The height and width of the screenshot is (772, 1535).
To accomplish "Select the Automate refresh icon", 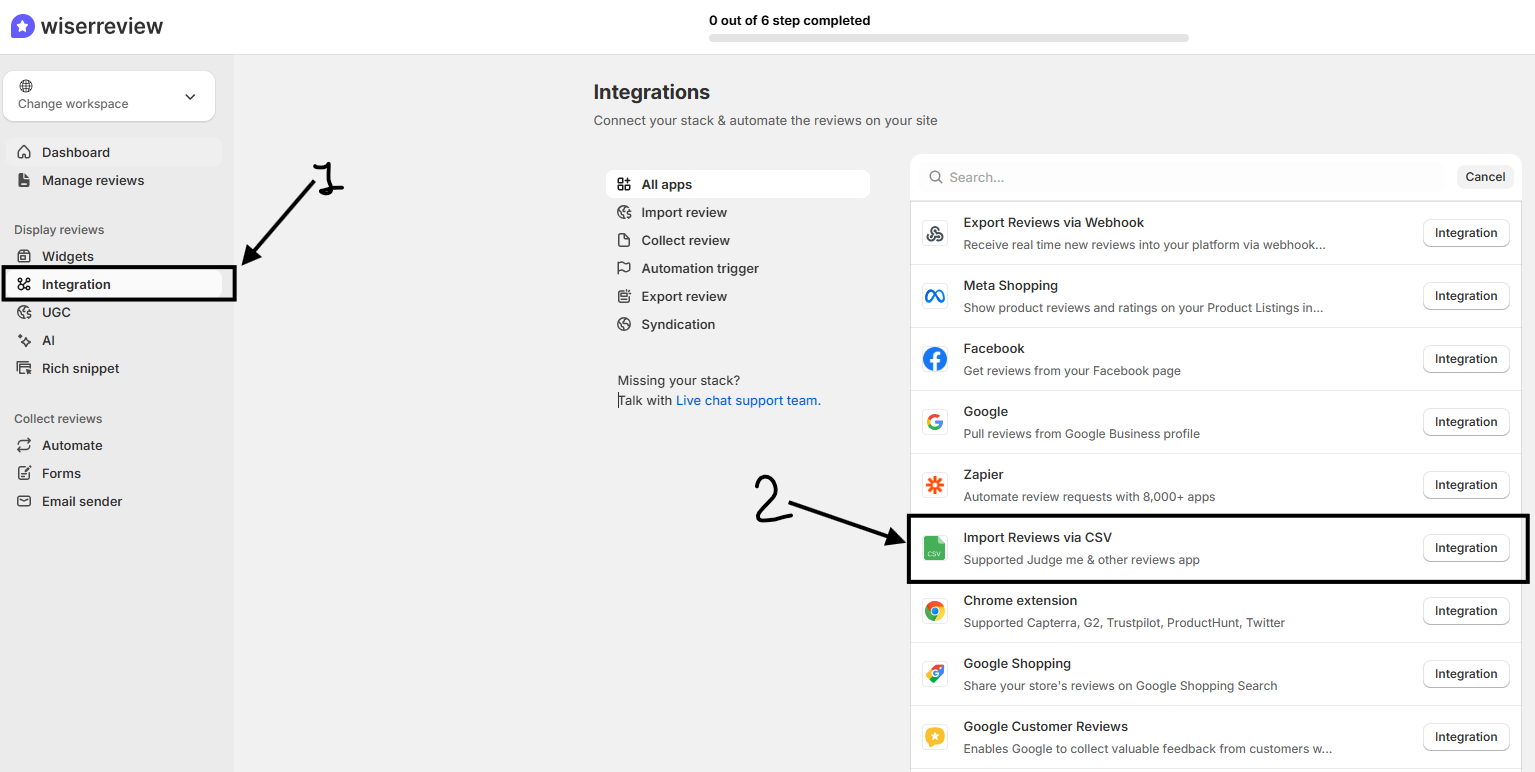I will point(24,445).
